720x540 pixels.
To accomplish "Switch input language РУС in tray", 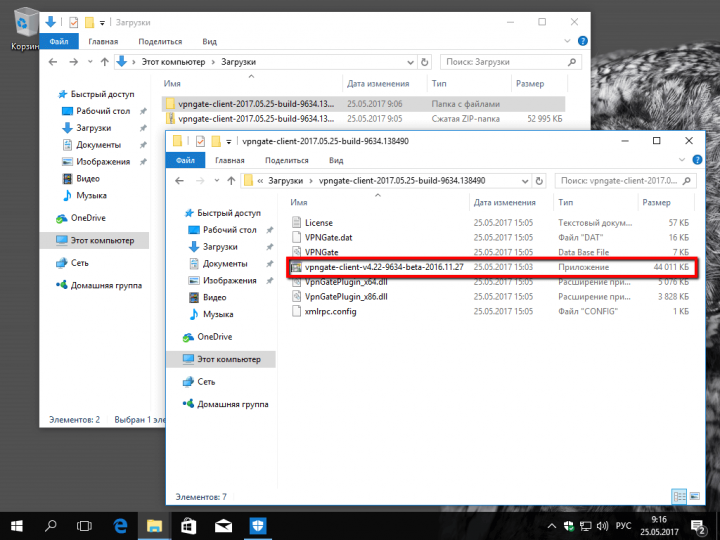I will click(x=623, y=526).
